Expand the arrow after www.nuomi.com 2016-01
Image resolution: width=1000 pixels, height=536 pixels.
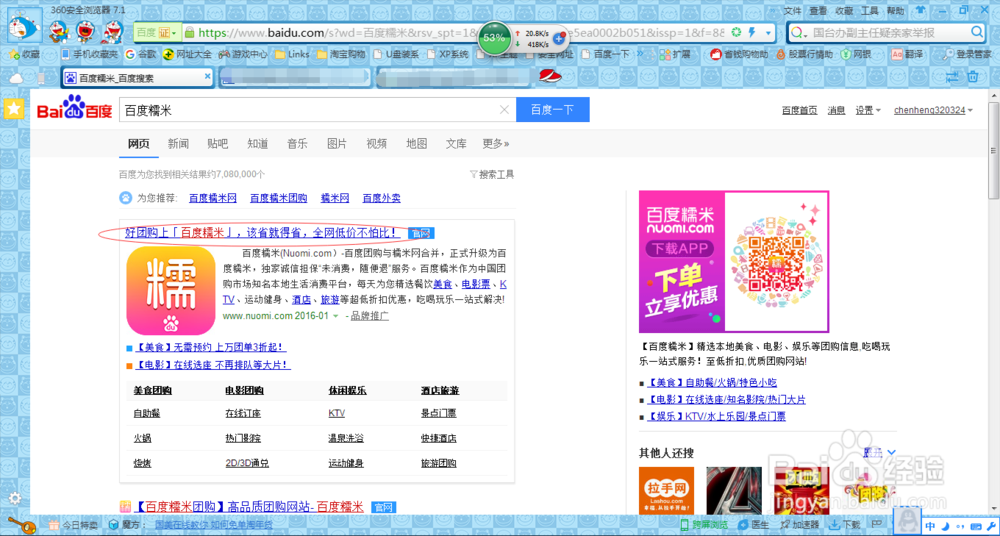click(335, 316)
